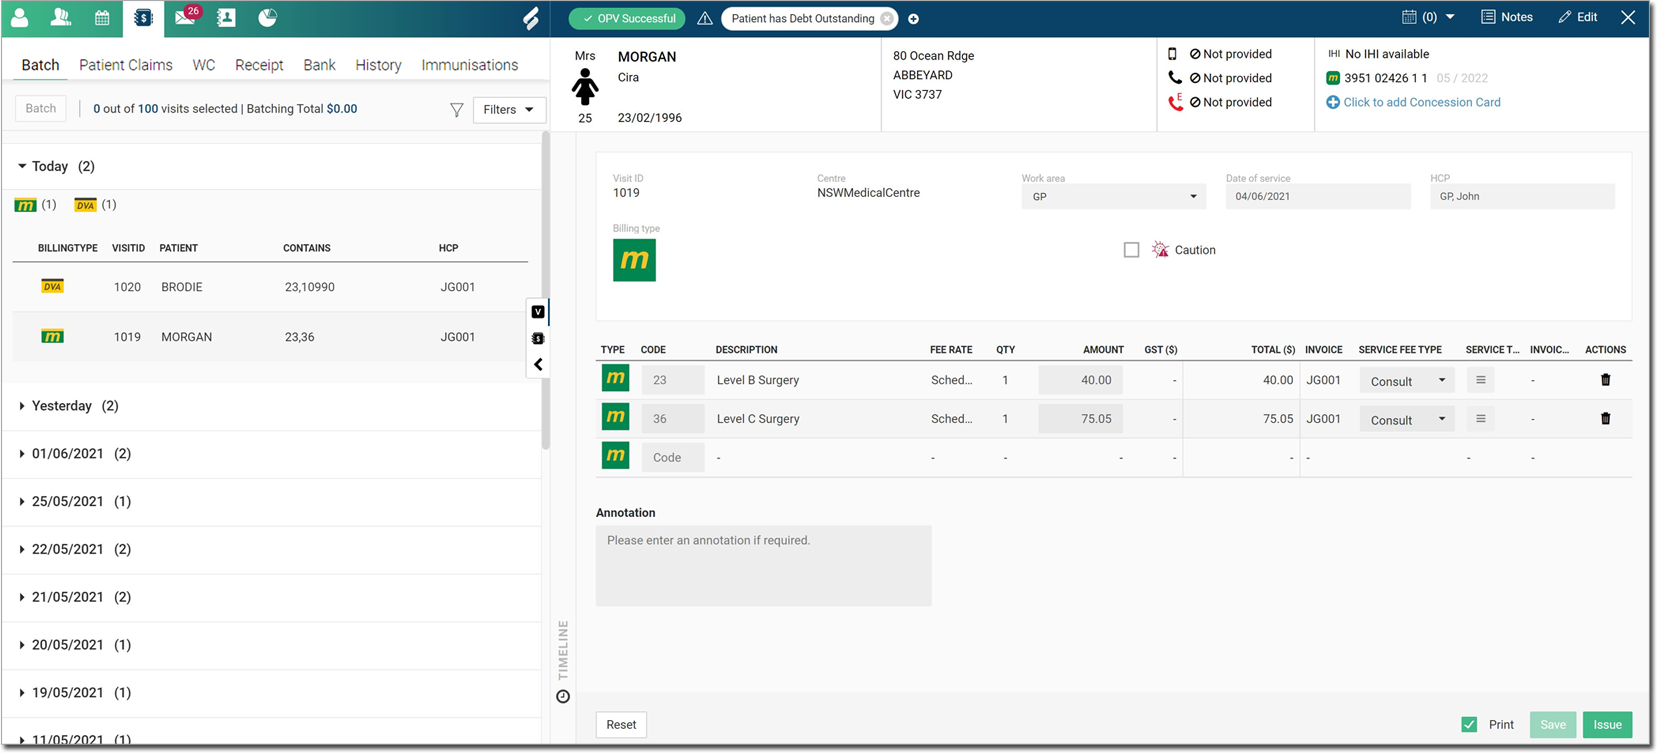
Task: Click the OPV Successful status badge
Action: [x=628, y=19]
